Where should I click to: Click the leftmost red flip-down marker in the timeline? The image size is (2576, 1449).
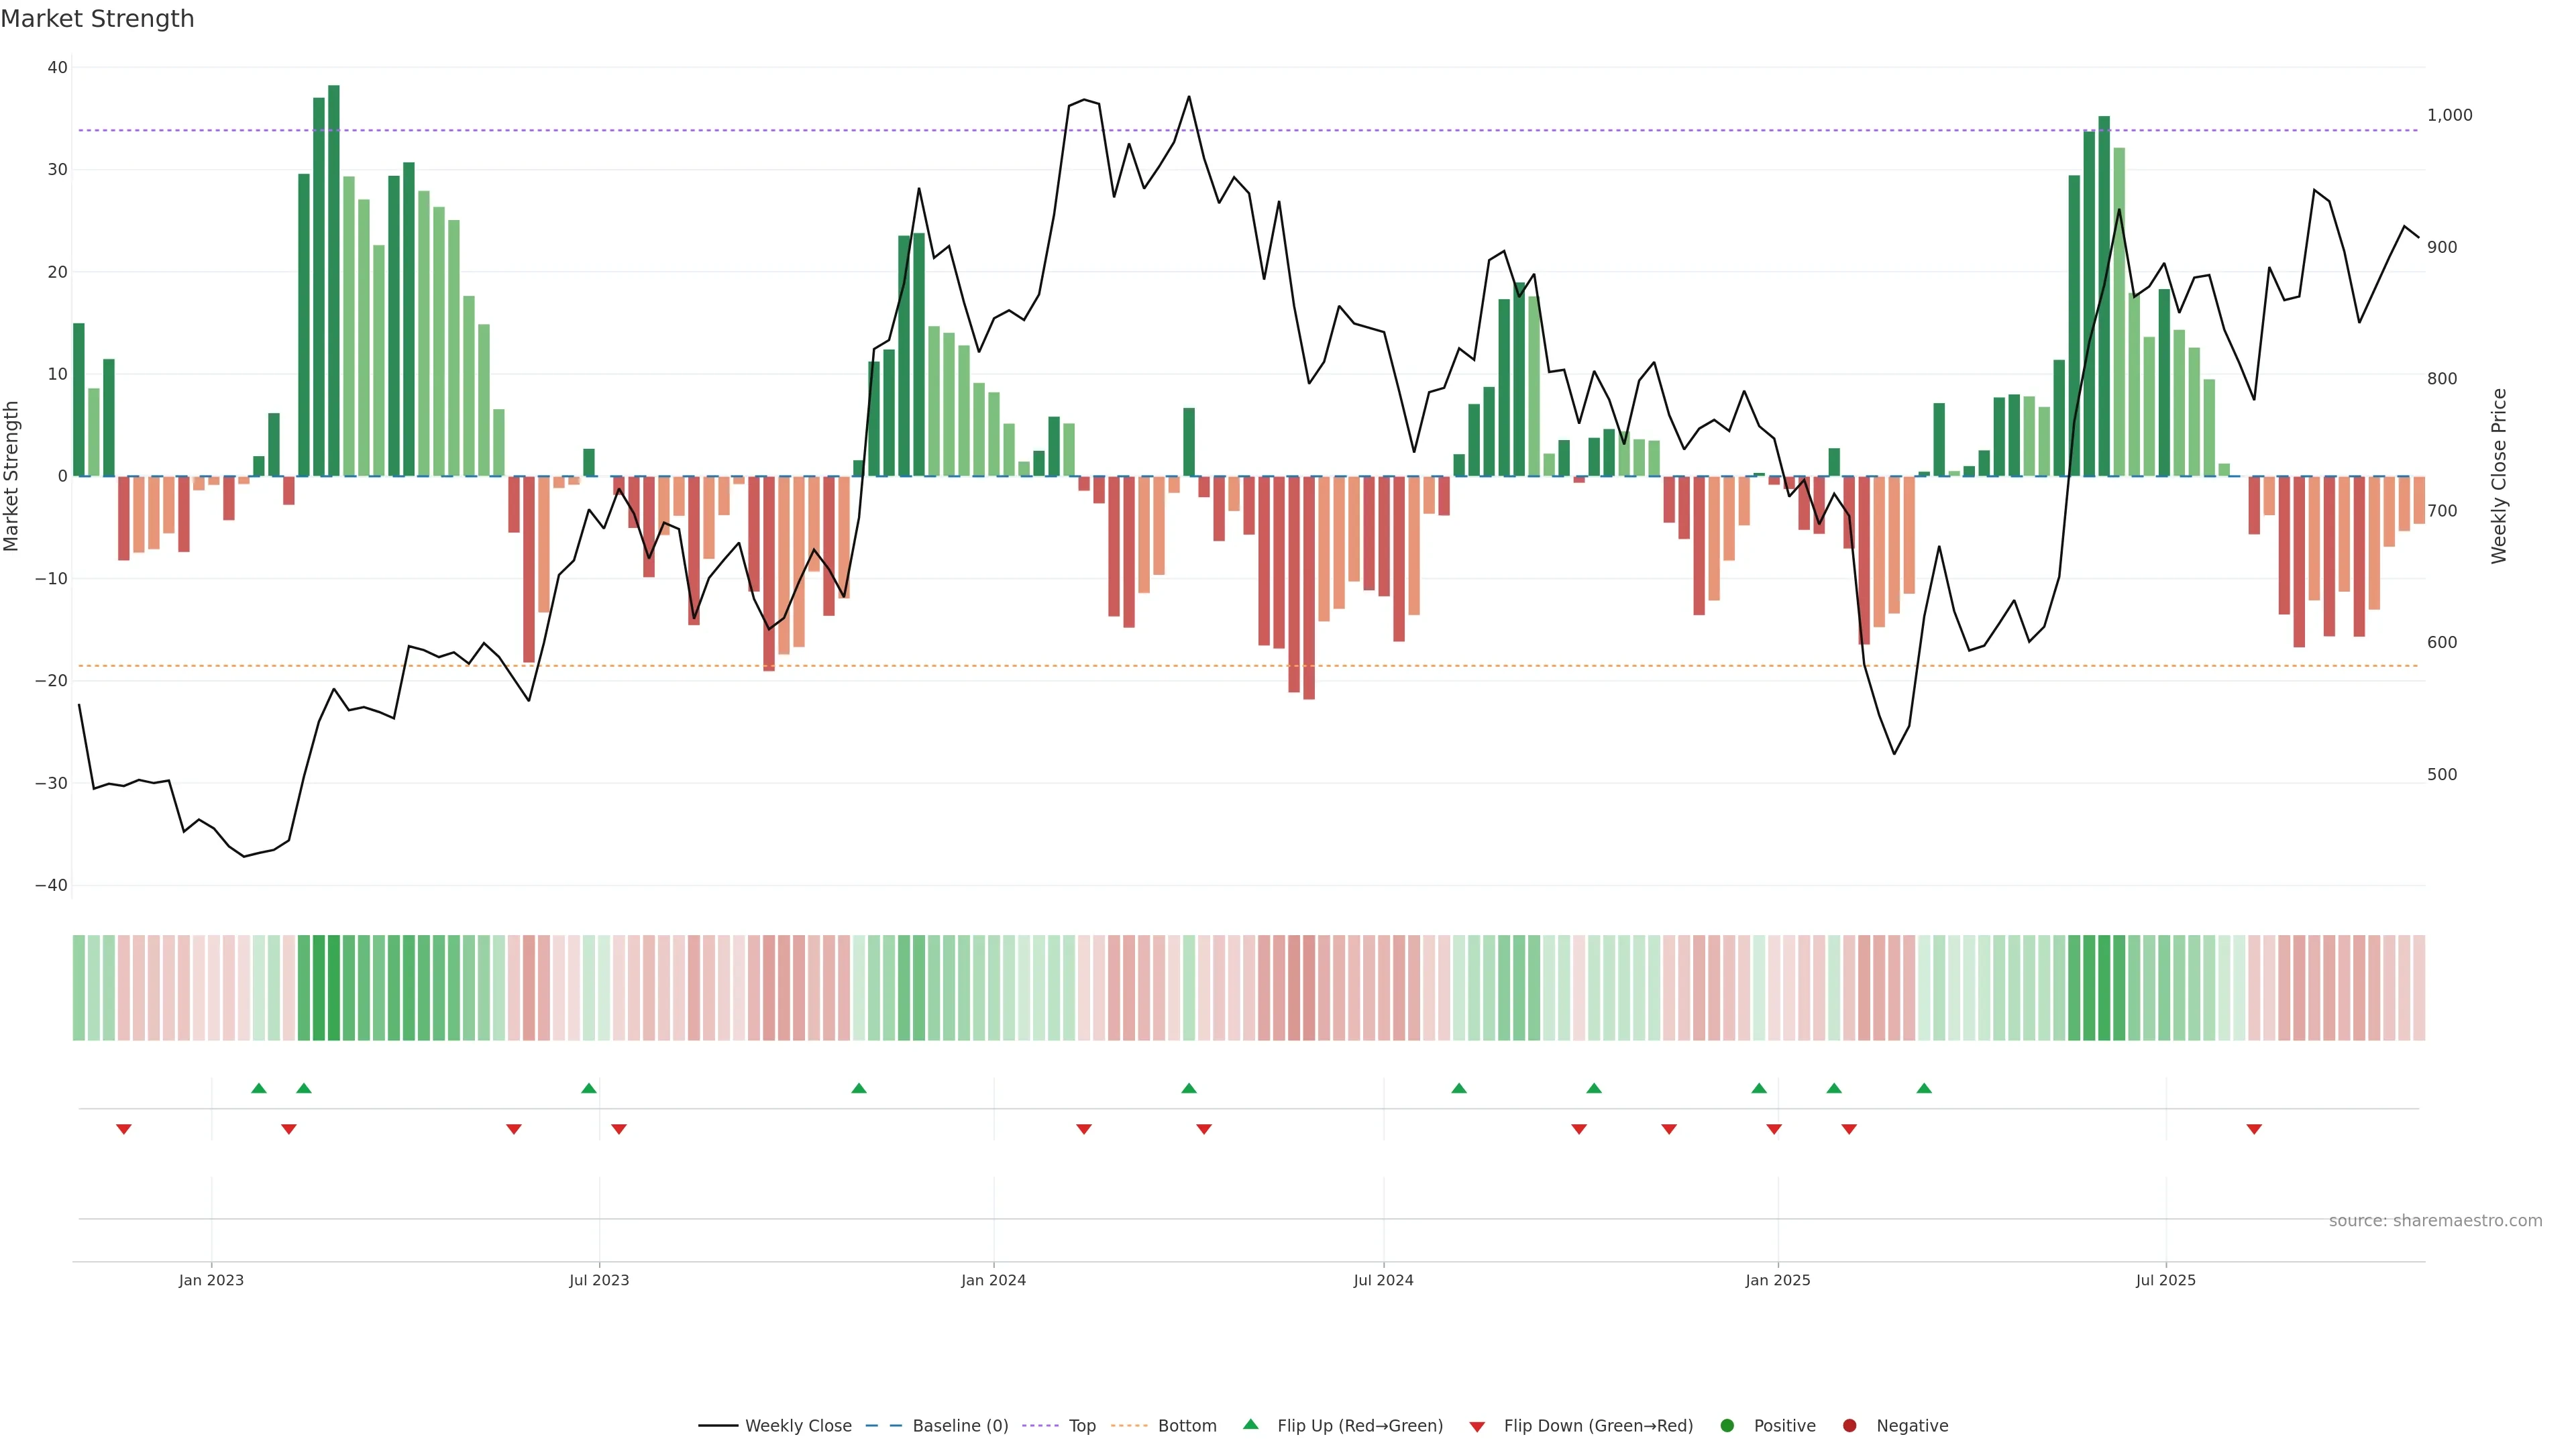[x=124, y=1129]
